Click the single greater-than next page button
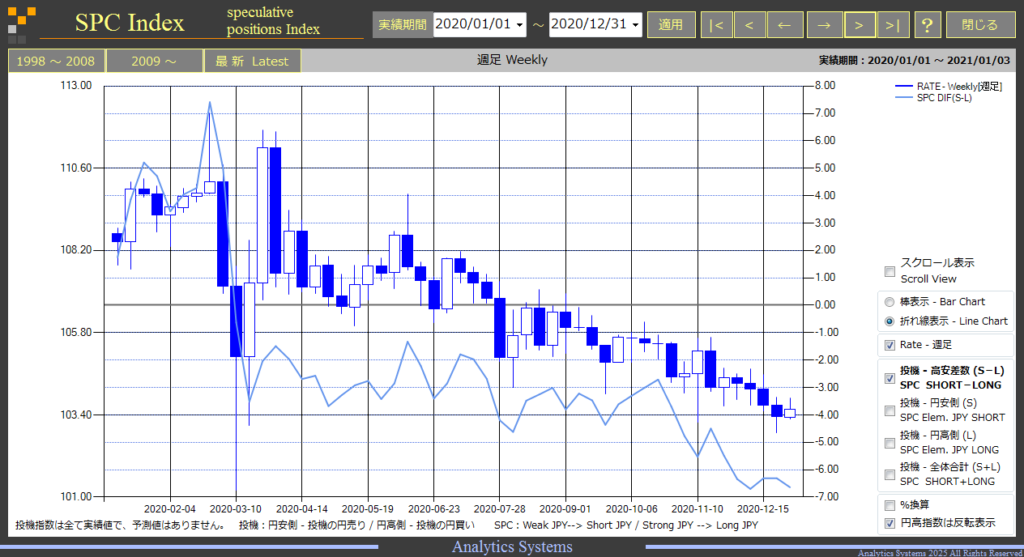 click(x=859, y=25)
